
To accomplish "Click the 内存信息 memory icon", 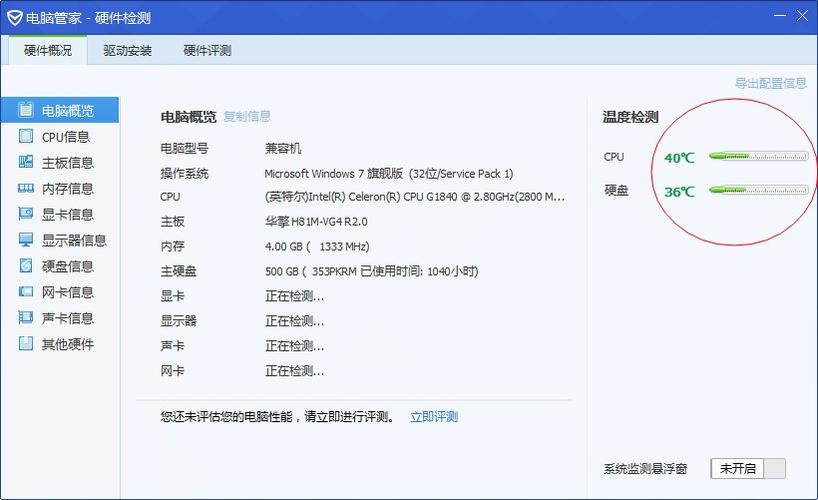I will [x=26, y=188].
